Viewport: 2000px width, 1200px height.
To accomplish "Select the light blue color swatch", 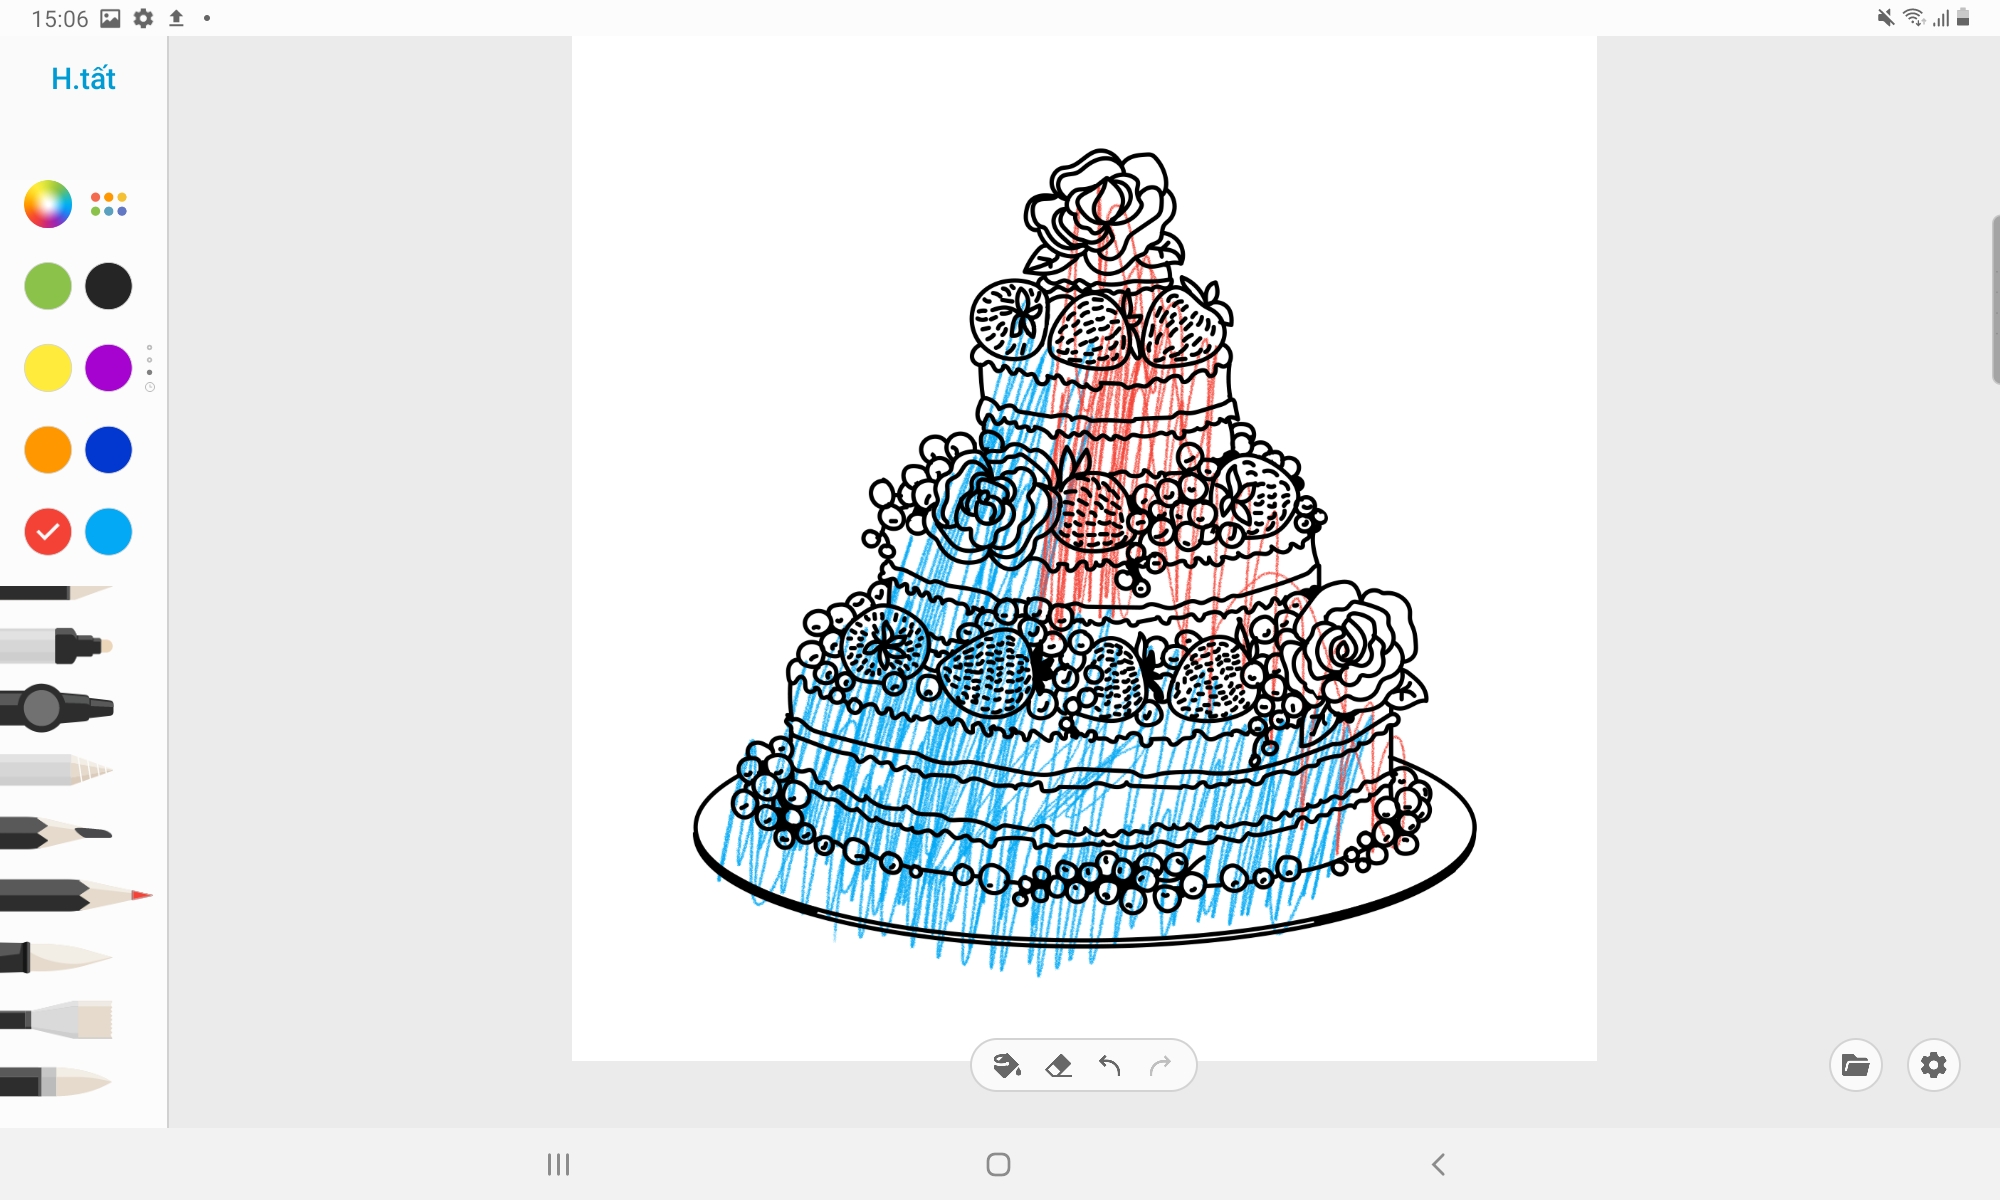I will pyautogui.click(x=108, y=532).
